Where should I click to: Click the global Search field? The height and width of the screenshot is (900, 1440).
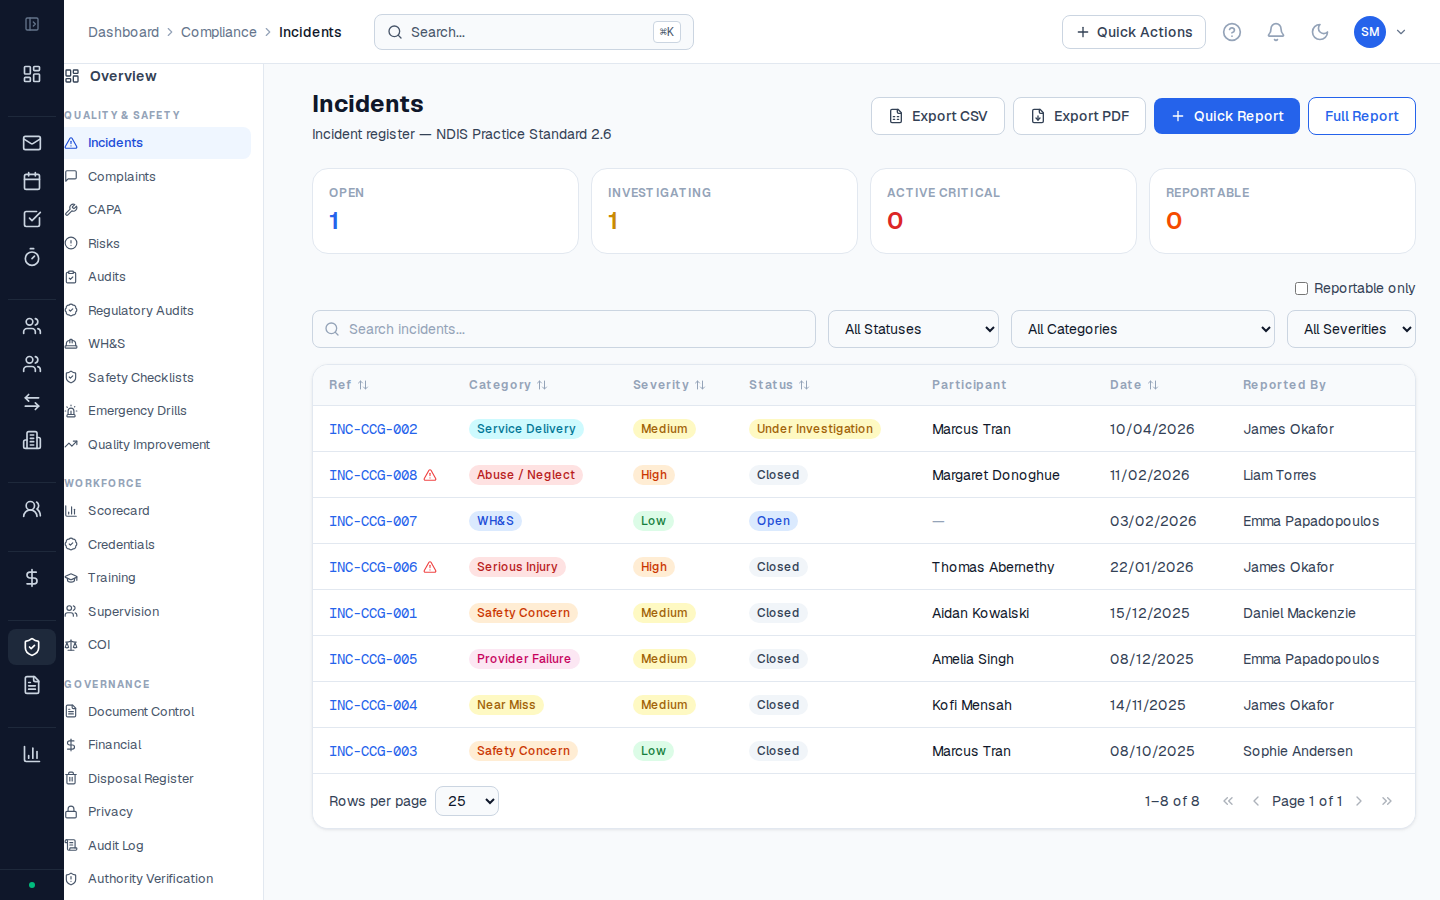pyautogui.click(x=534, y=32)
